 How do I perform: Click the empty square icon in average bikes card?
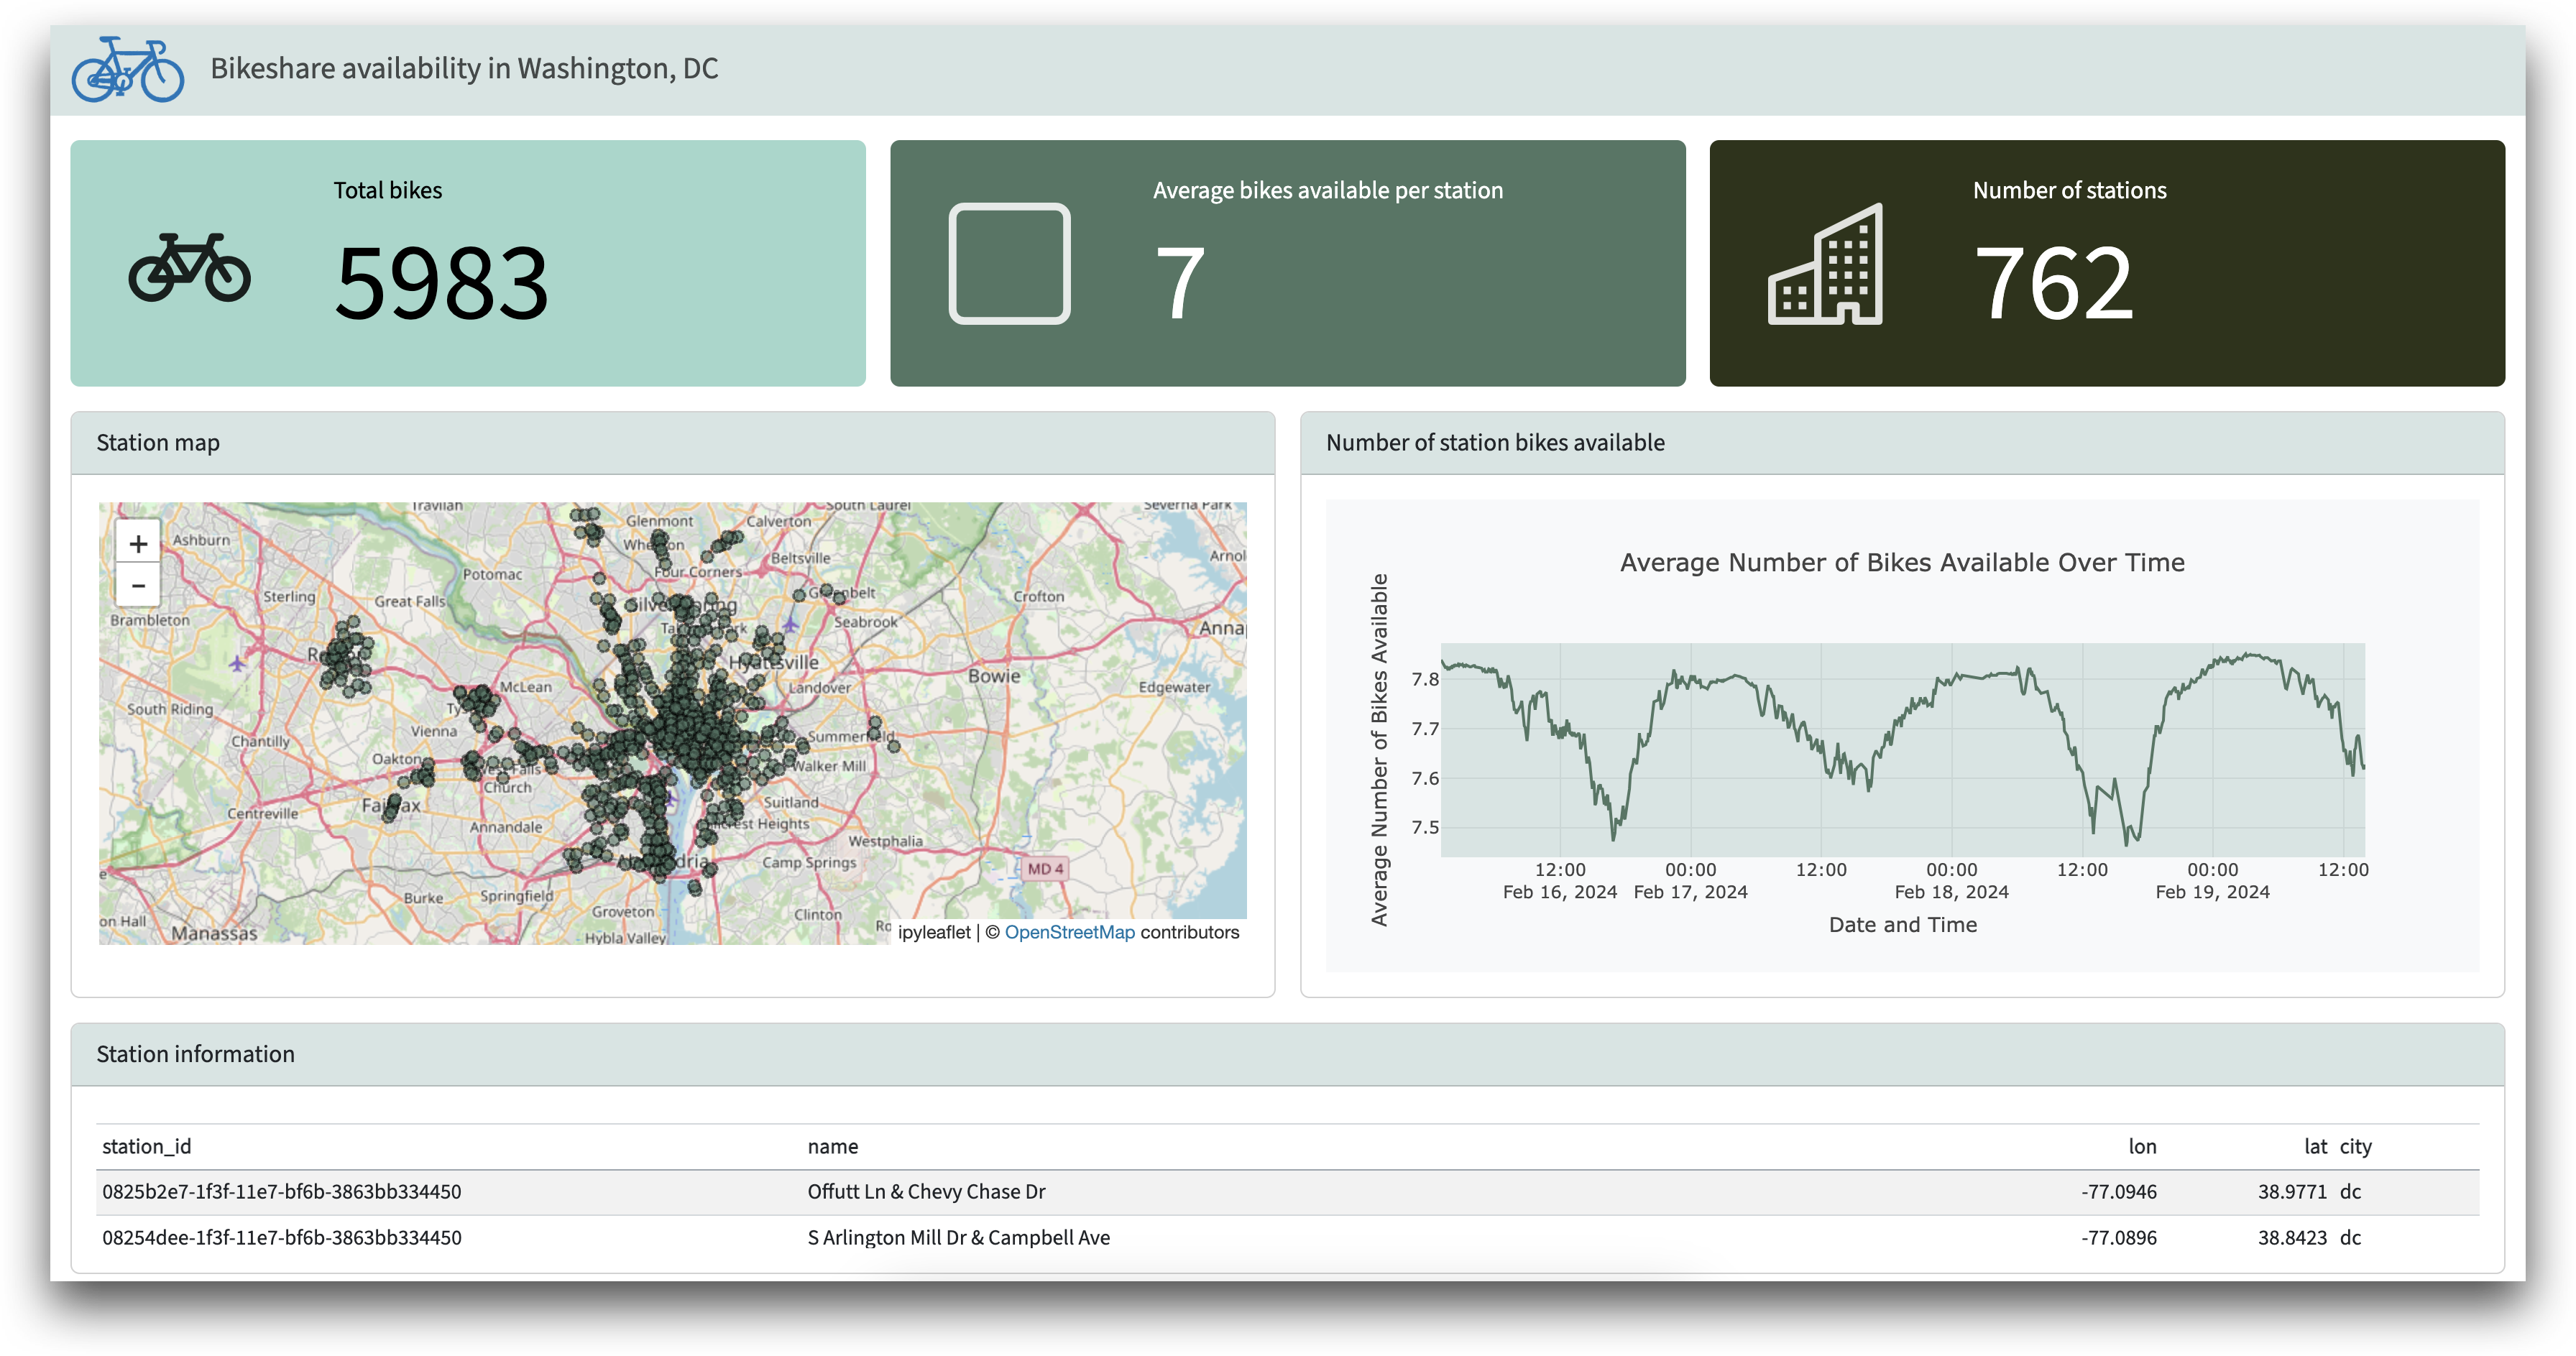point(1009,264)
